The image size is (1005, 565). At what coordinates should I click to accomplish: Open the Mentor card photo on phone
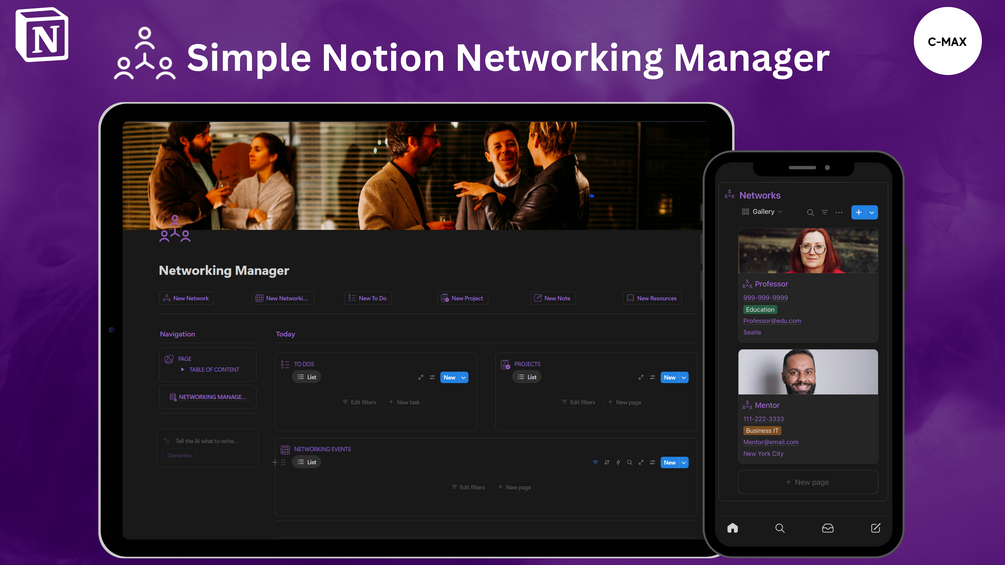808,372
